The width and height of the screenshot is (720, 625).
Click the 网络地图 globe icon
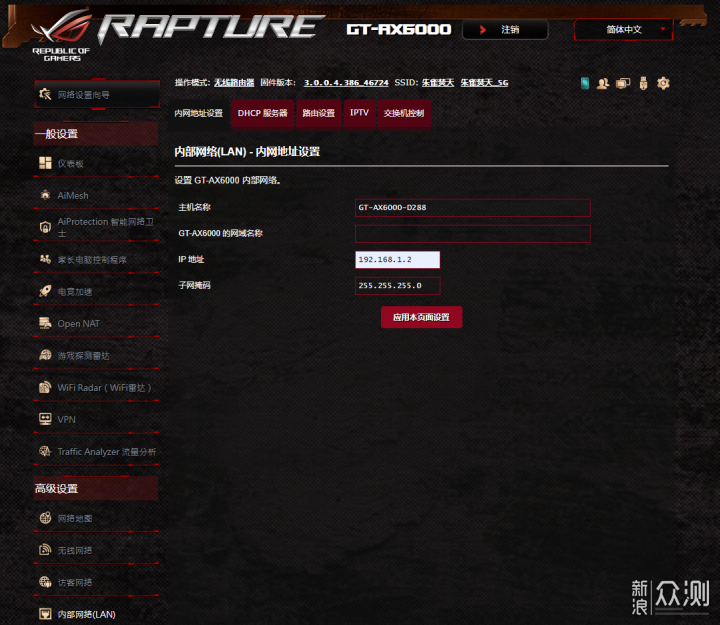[45, 518]
